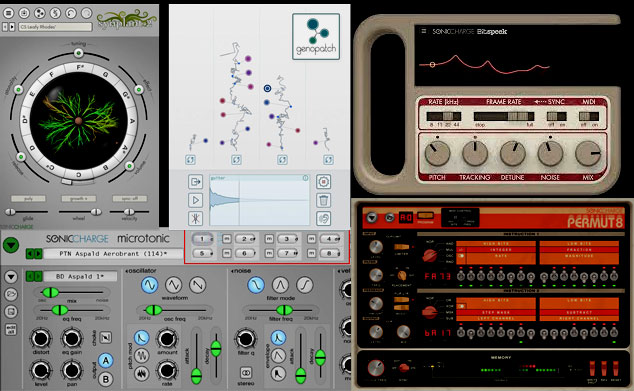Screen dimensions: 634x391
Task: Click the Bitspeak PITCH knob
Action: (437, 154)
